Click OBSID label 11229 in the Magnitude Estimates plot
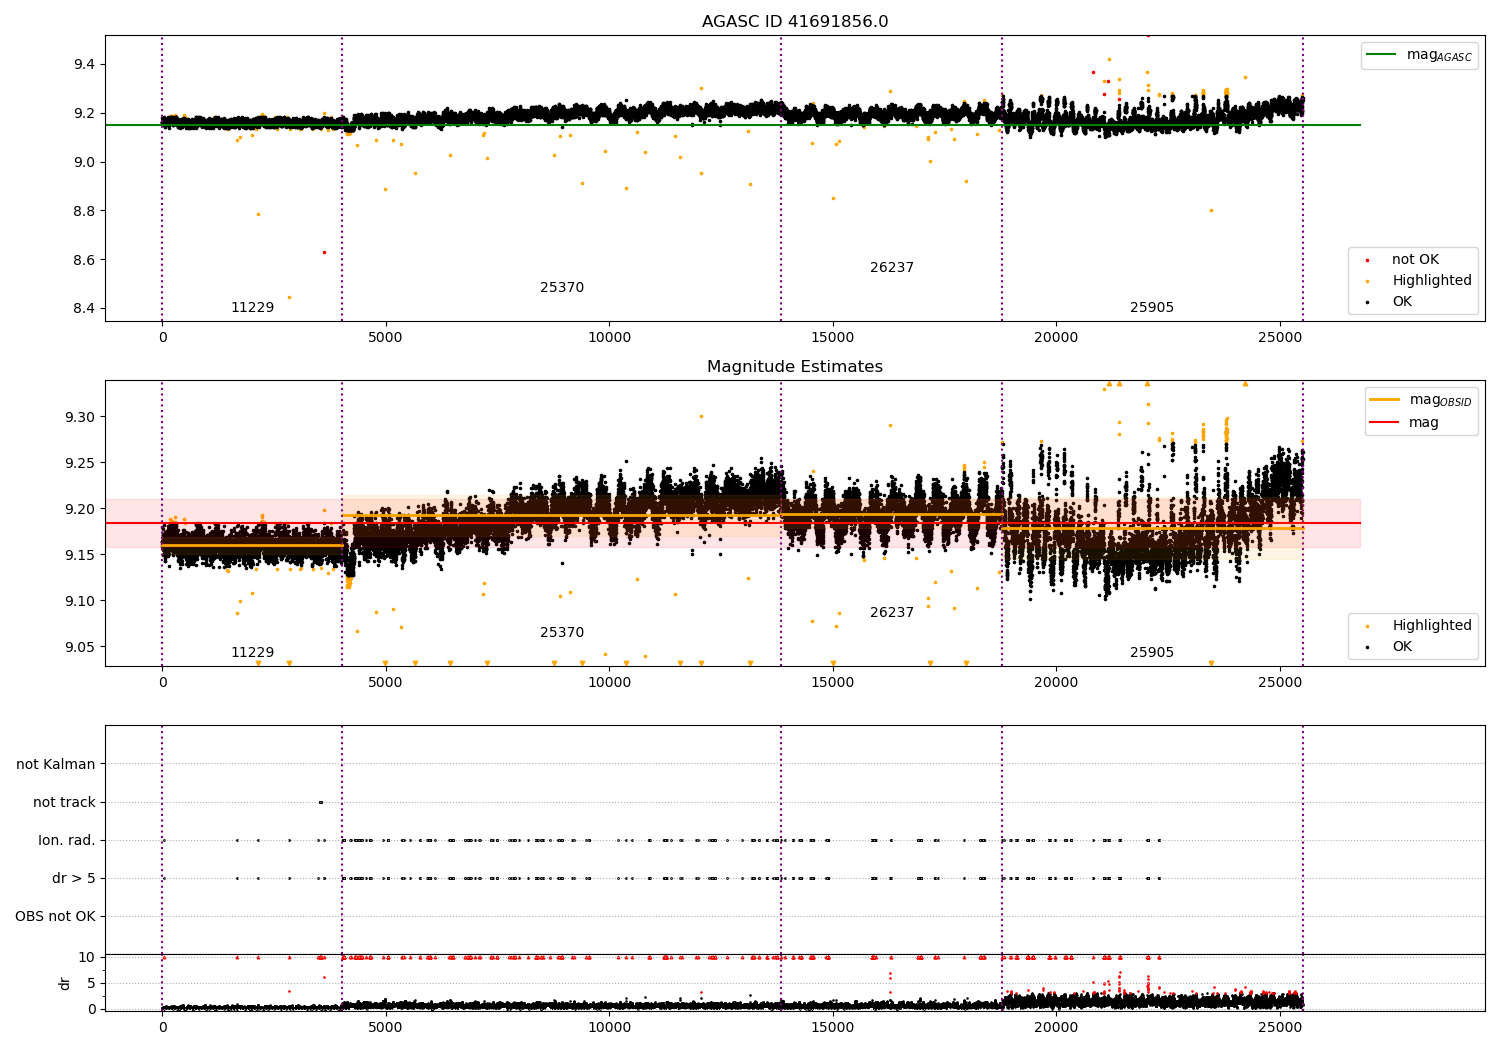This screenshot has width=1500, height=1050. tap(252, 652)
